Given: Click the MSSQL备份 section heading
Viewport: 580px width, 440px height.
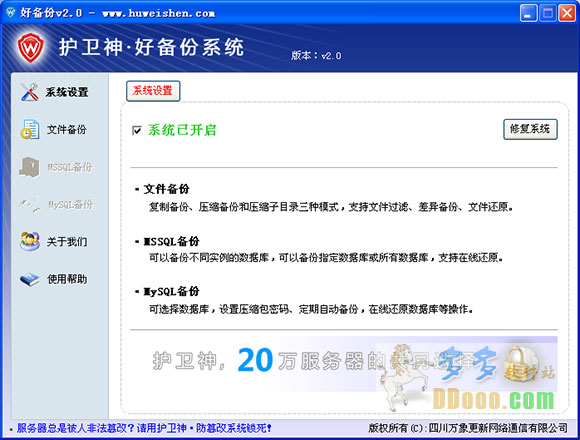Looking at the screenshot, I should coord(172,241).
